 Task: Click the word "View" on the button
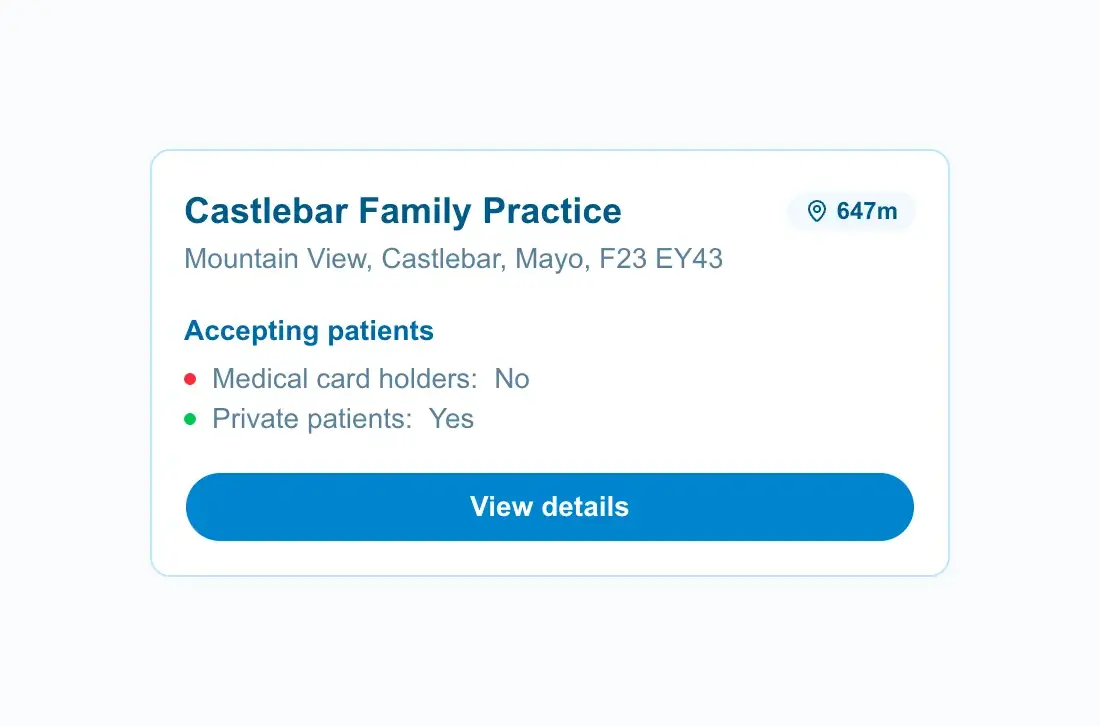(501, 507)
